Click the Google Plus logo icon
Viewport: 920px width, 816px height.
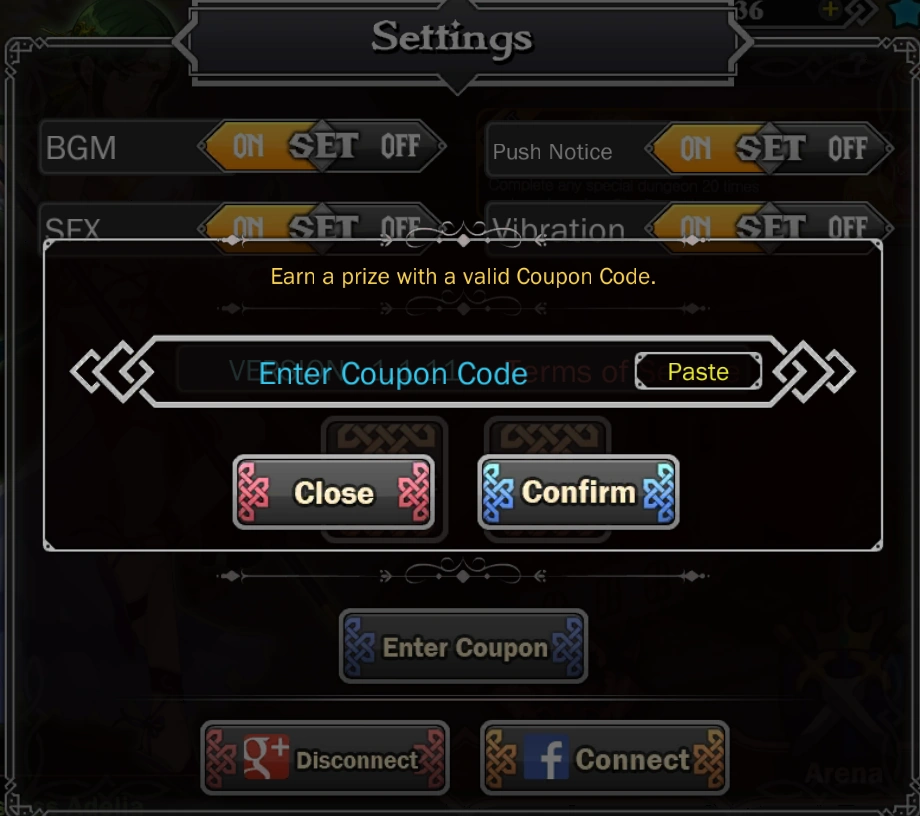266,757
